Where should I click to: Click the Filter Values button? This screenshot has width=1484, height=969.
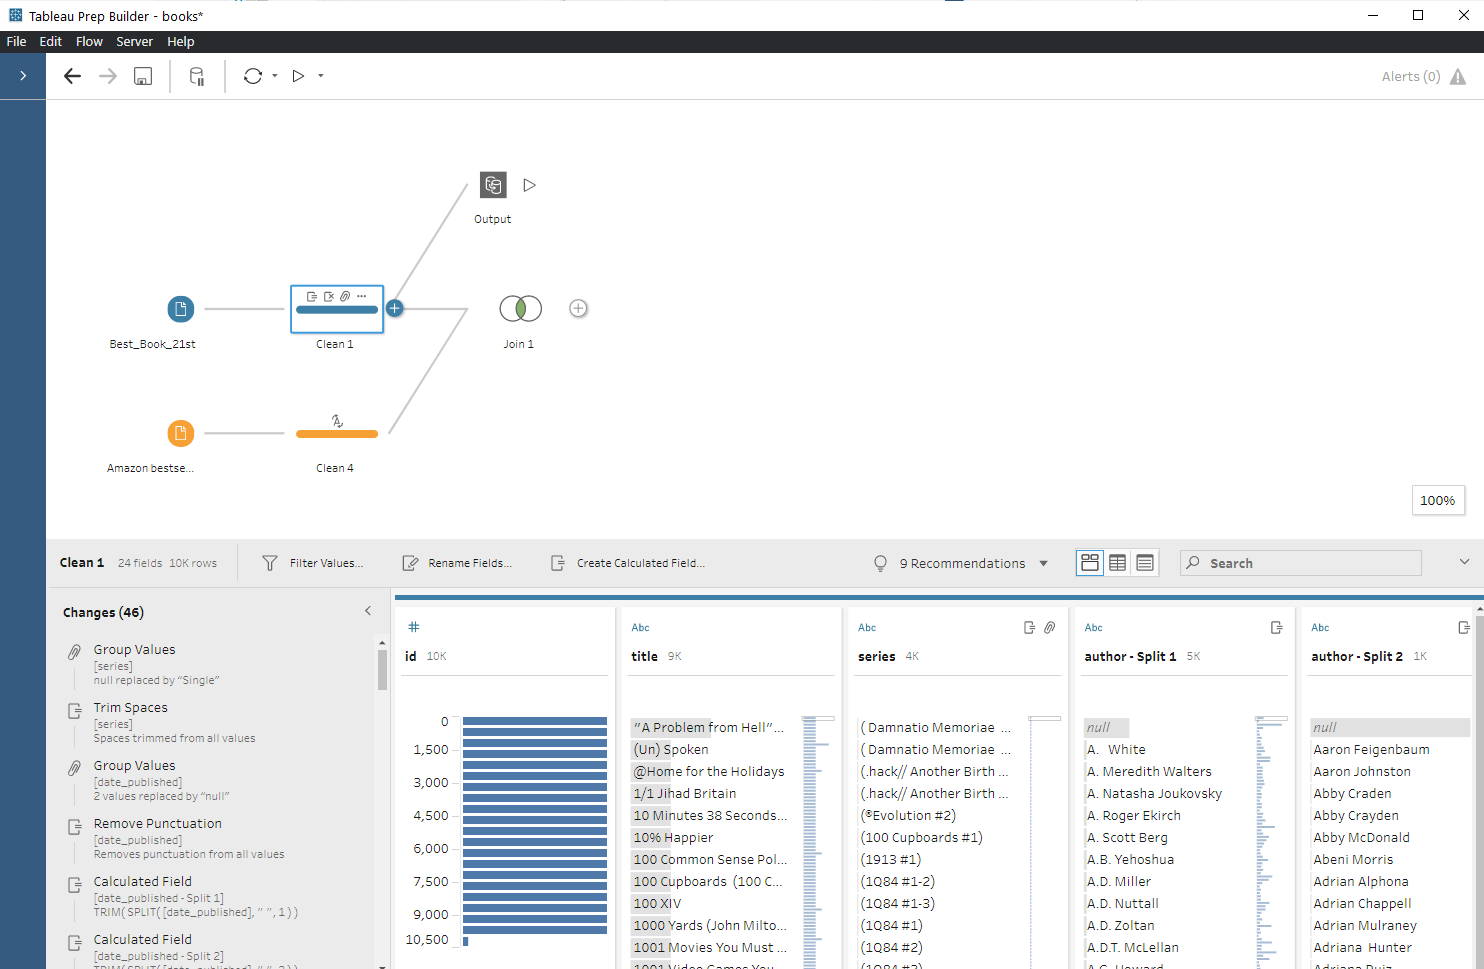click(313, 562)
